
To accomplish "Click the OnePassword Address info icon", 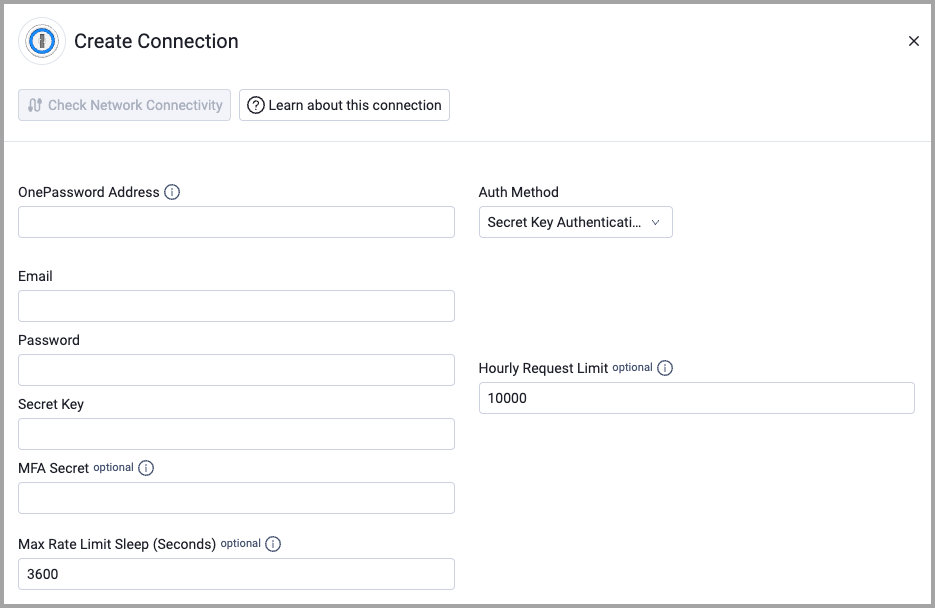I will click(x=172, y=192).
